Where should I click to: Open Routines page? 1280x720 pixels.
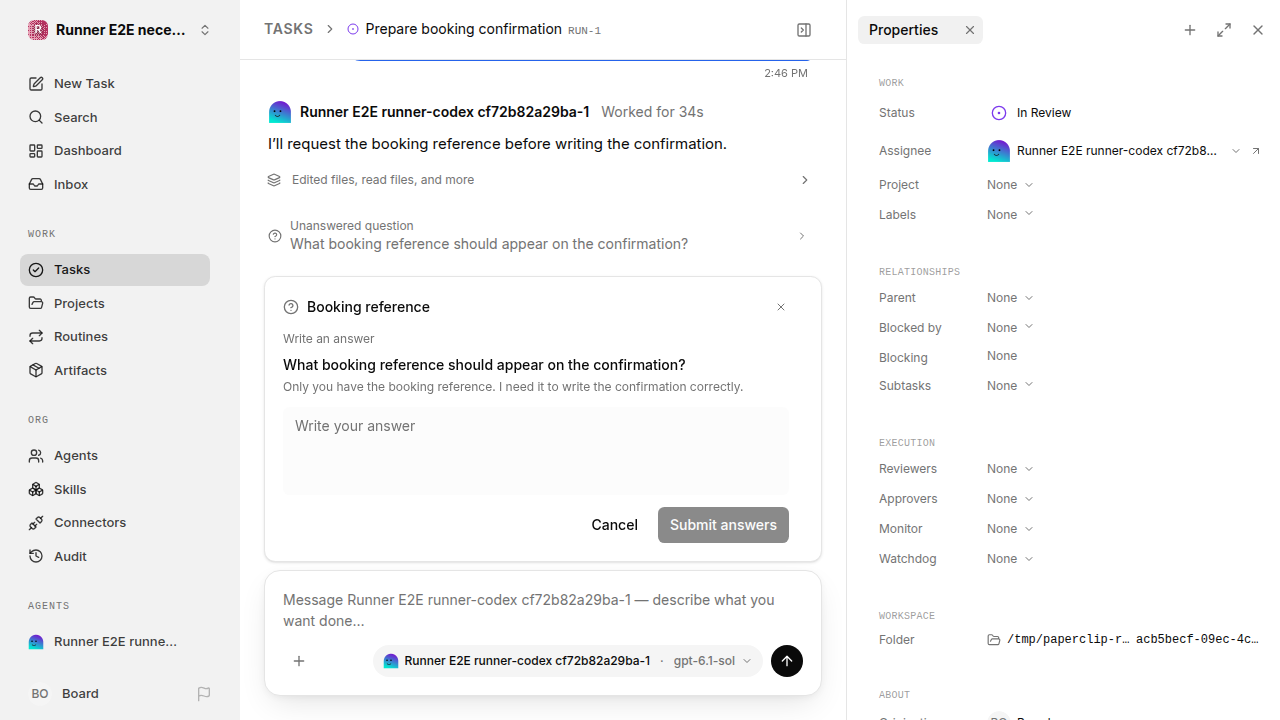(x=115, y=337)
